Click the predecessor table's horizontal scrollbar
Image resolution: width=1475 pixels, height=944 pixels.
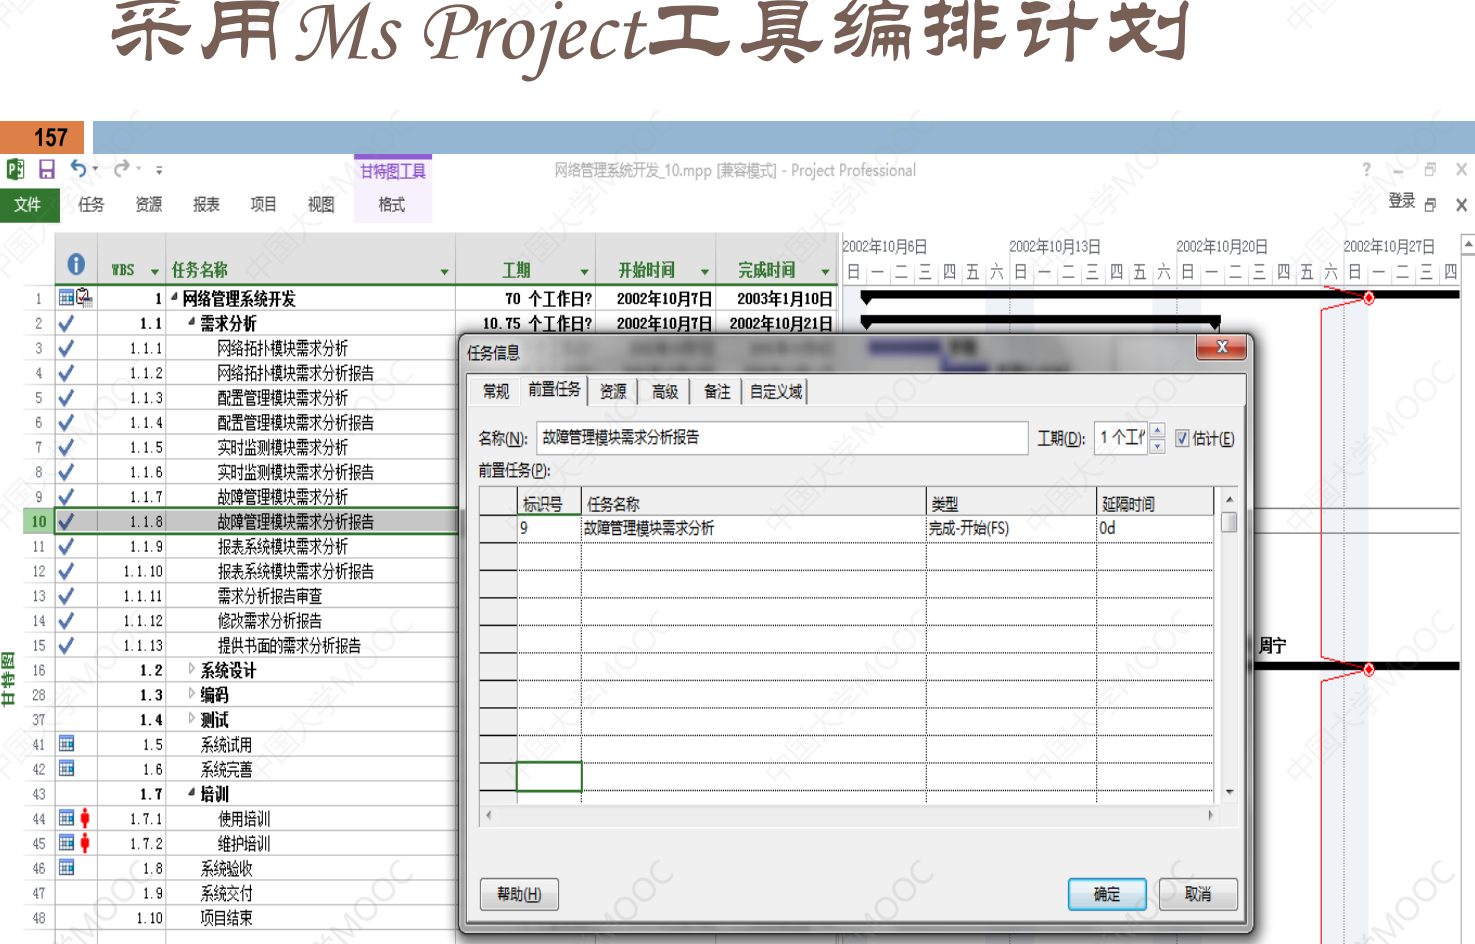pyautogui.click(x=850, y=815)
